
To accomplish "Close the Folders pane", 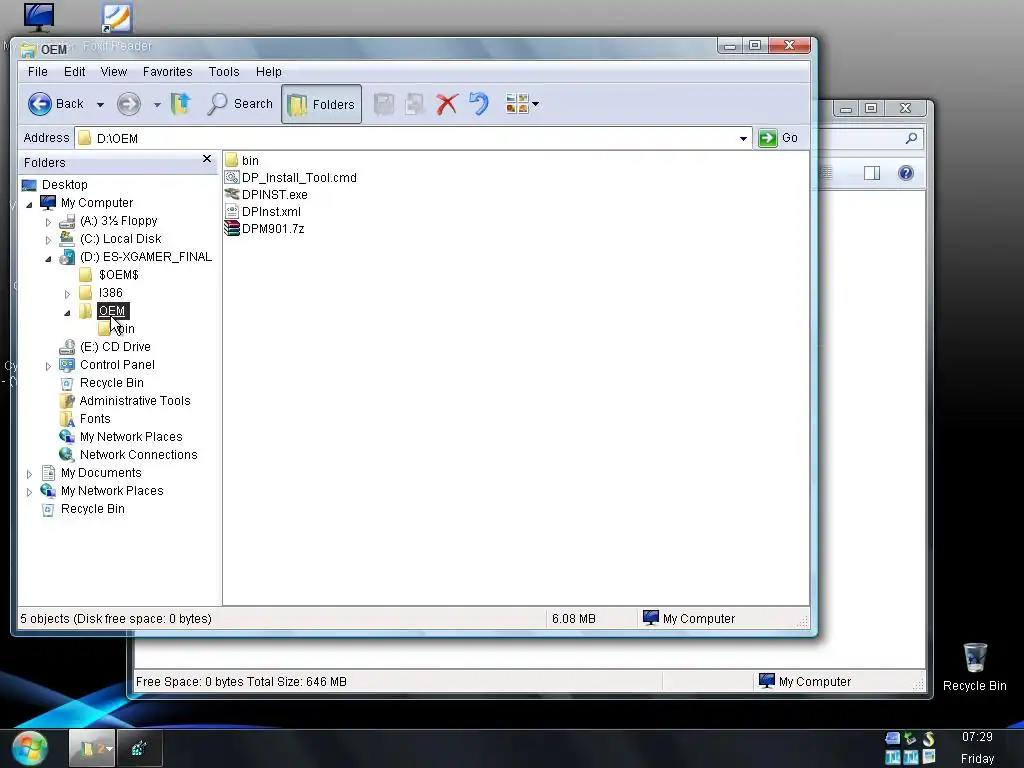I will tap(207, 159).
